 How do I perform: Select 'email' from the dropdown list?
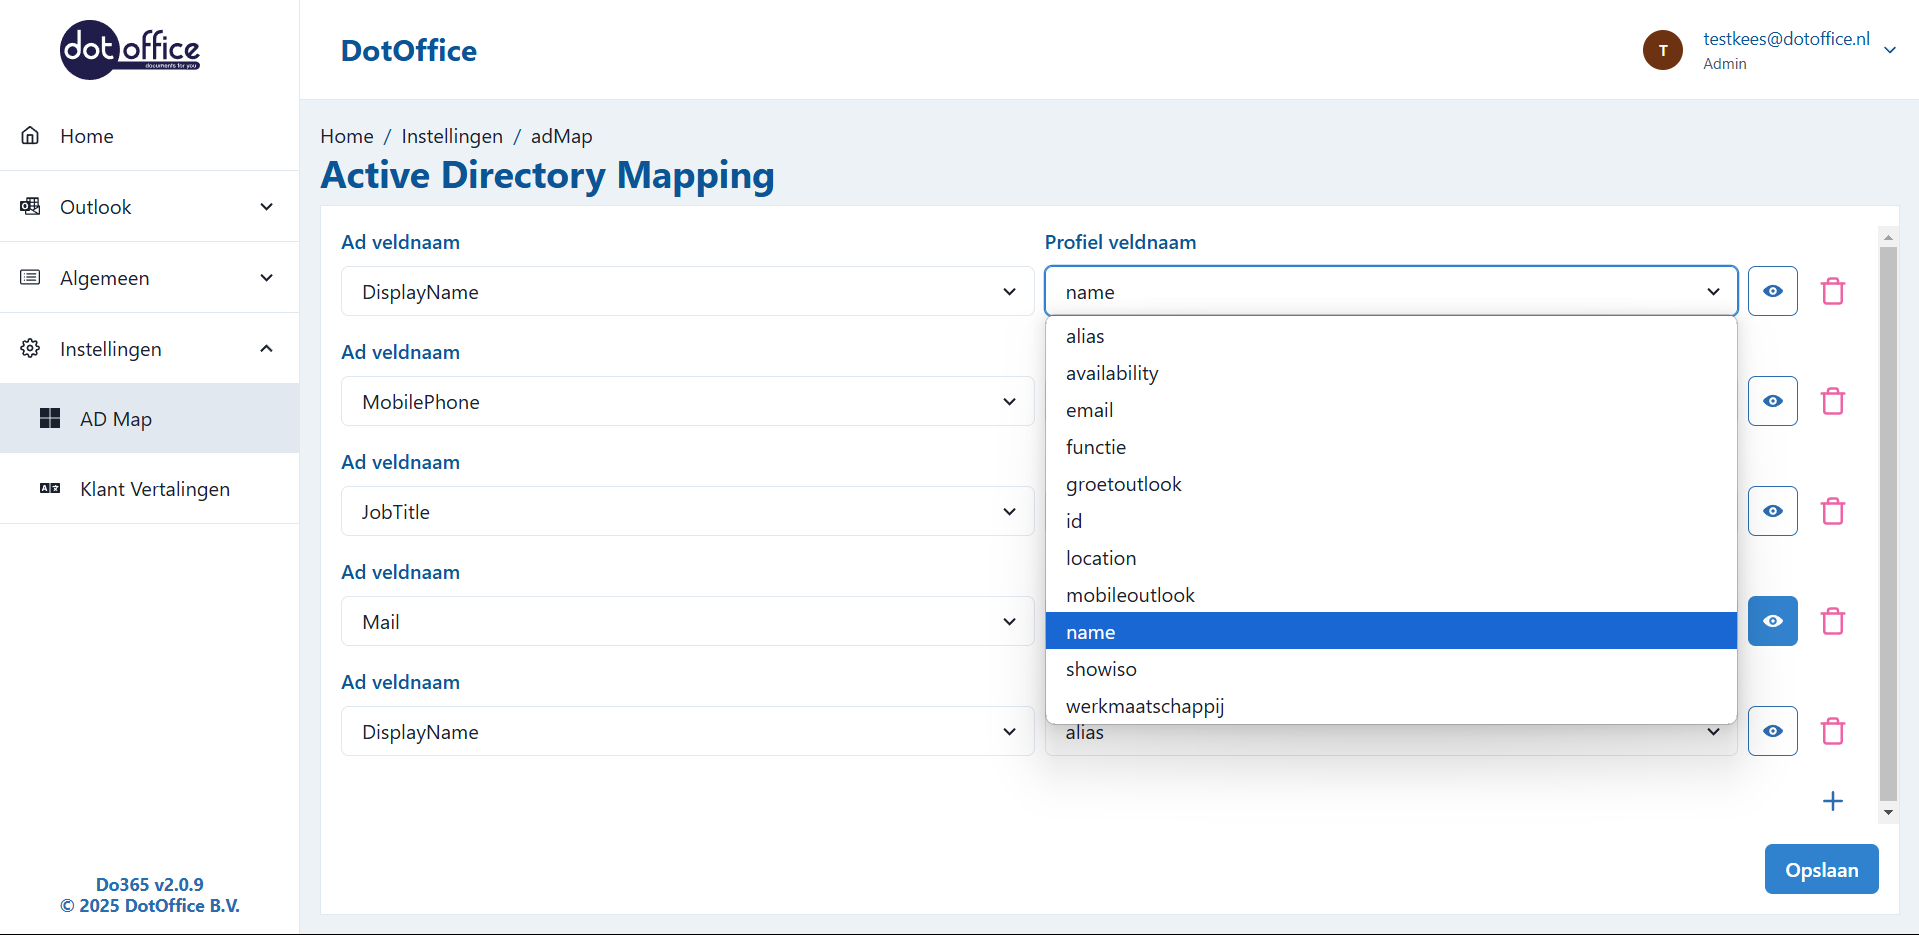pyautogui.click(x=1089, y=410)
